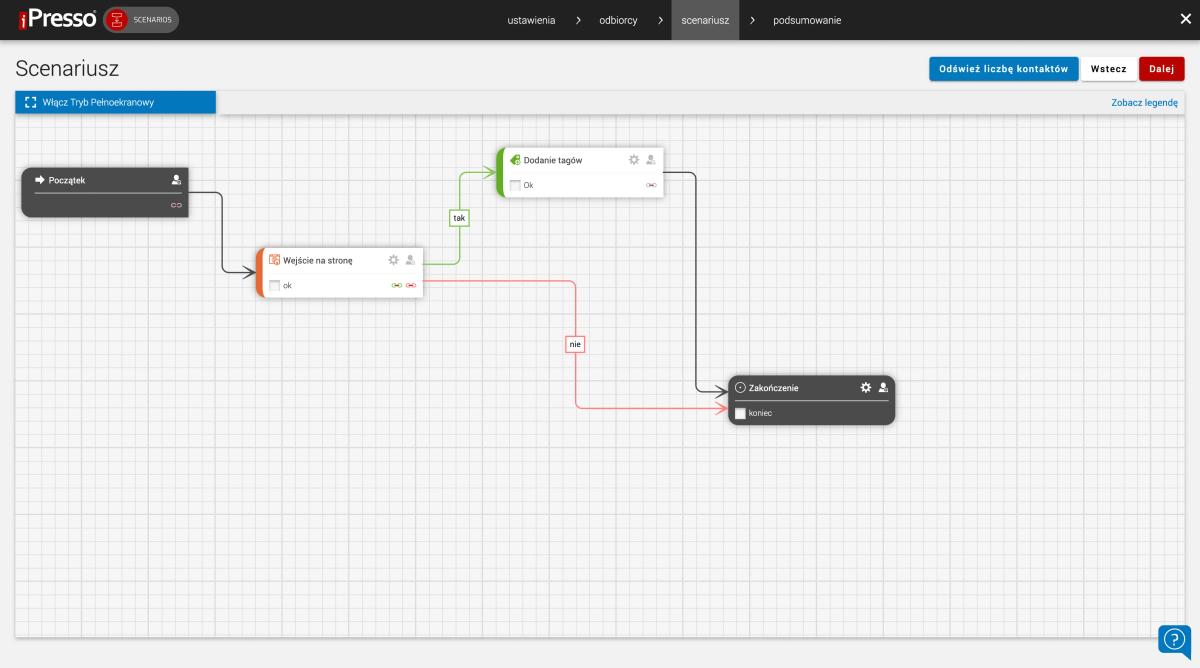Open settings gear of Wejście na stronę node
The image size is (1200, 668).
tap(393, 260)
